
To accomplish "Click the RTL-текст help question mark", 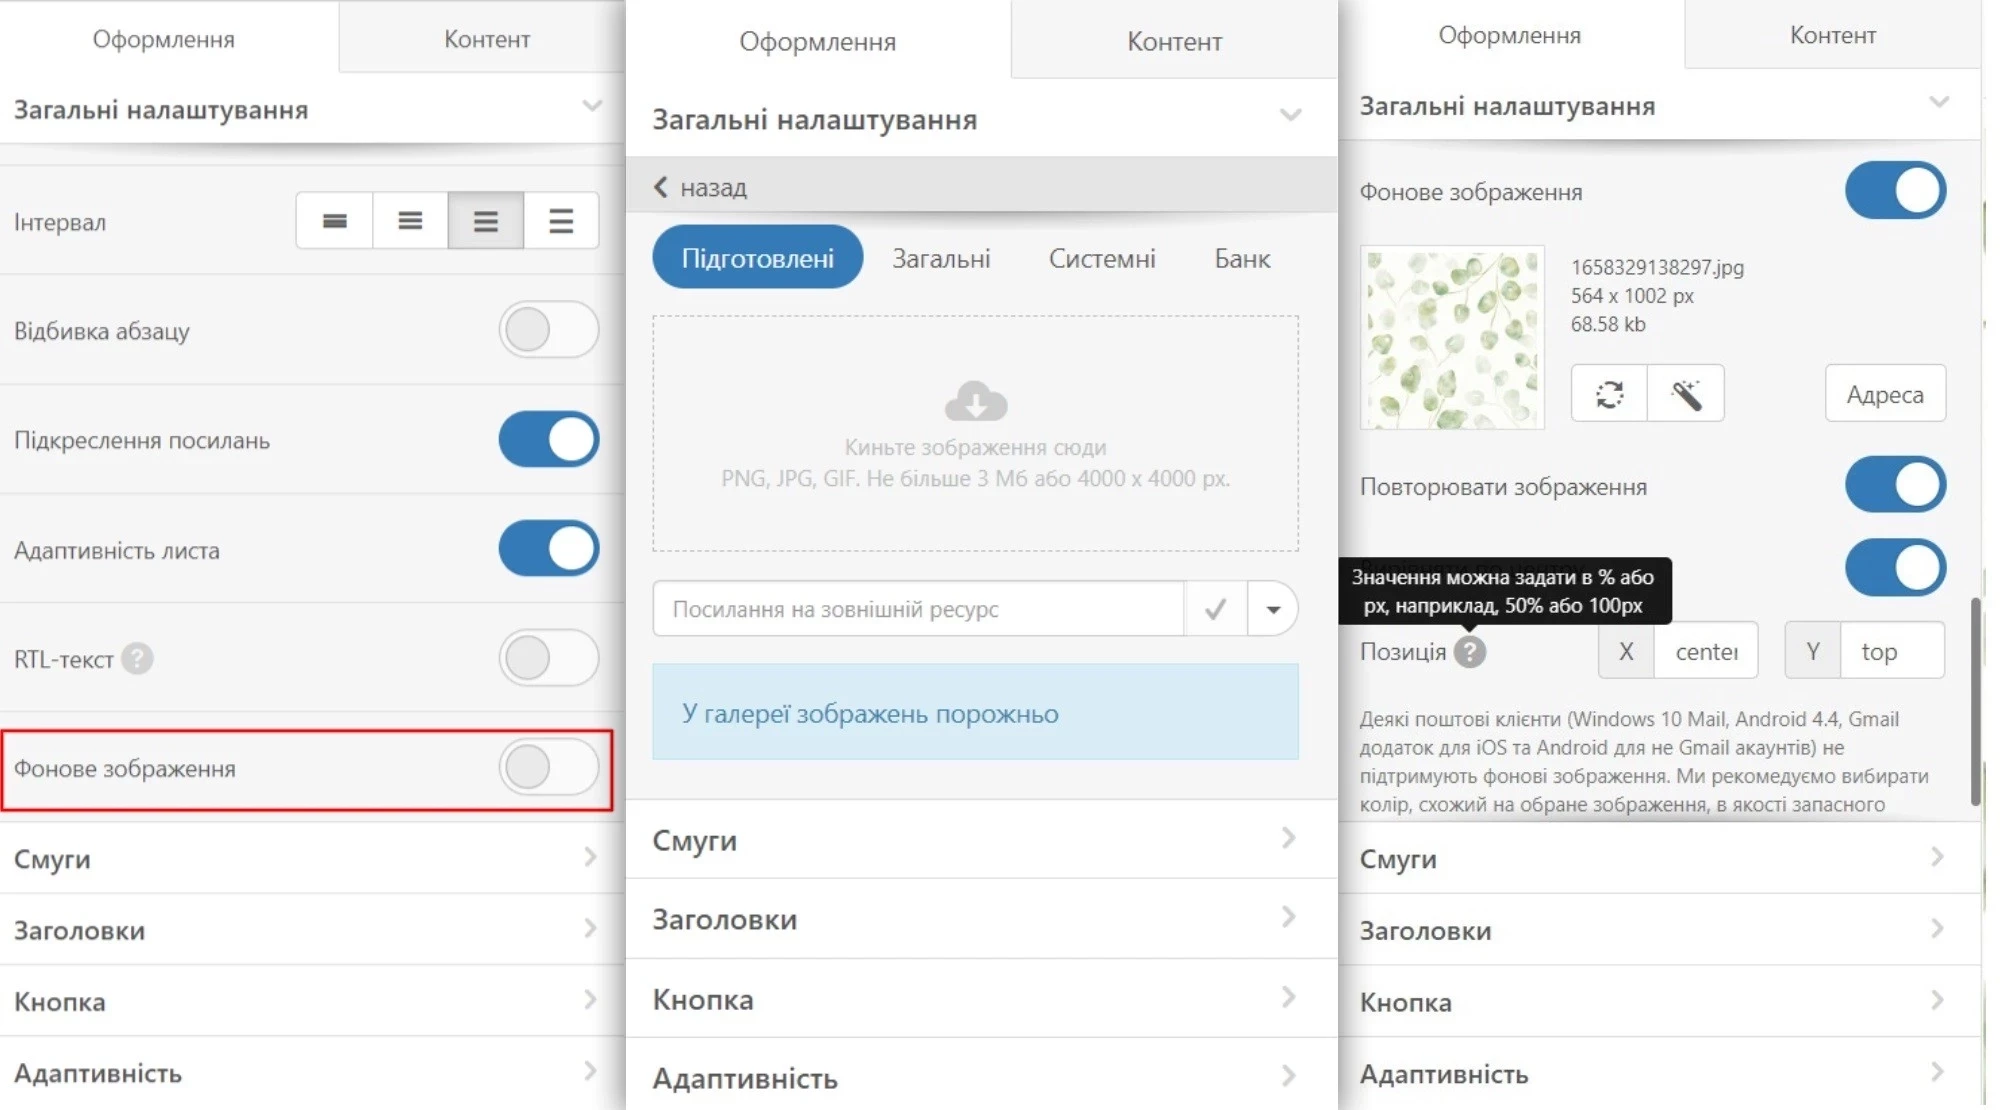I will [x=137, y=659].
